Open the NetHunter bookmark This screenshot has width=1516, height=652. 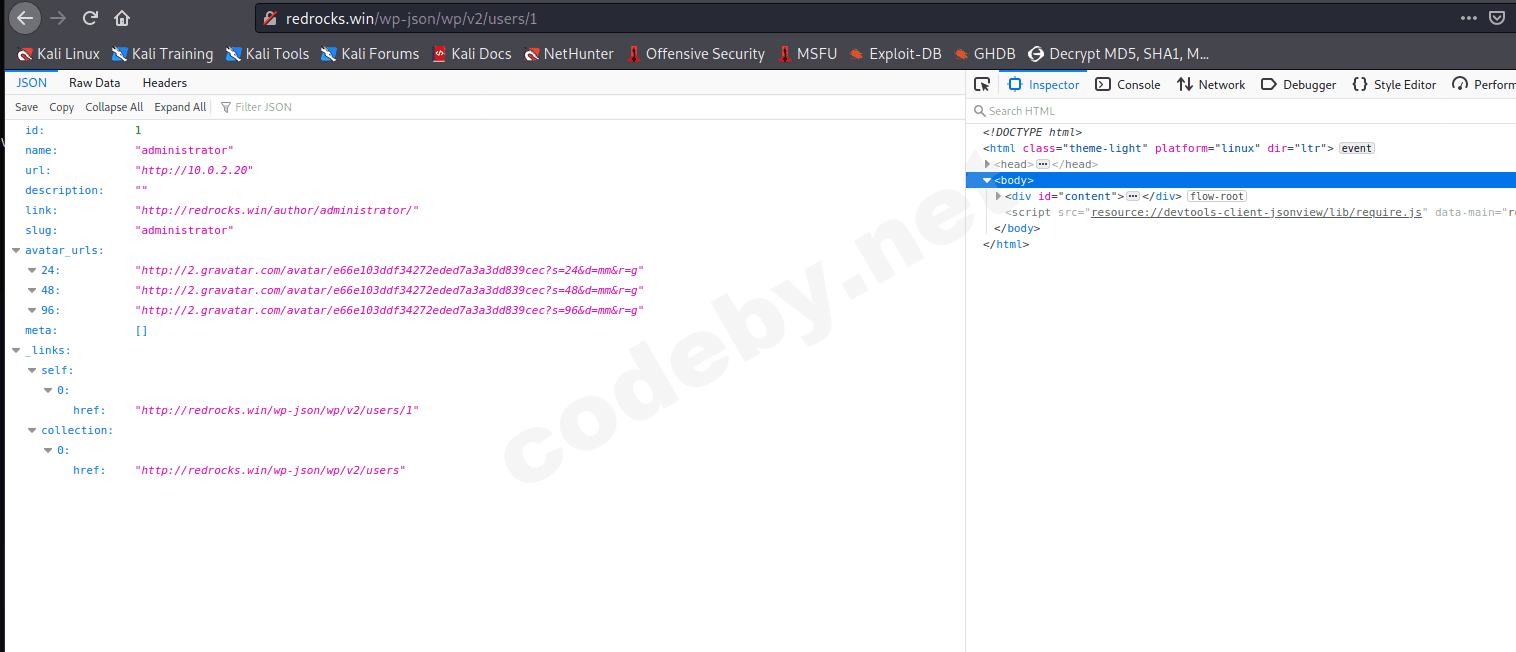tap(569, 54)
